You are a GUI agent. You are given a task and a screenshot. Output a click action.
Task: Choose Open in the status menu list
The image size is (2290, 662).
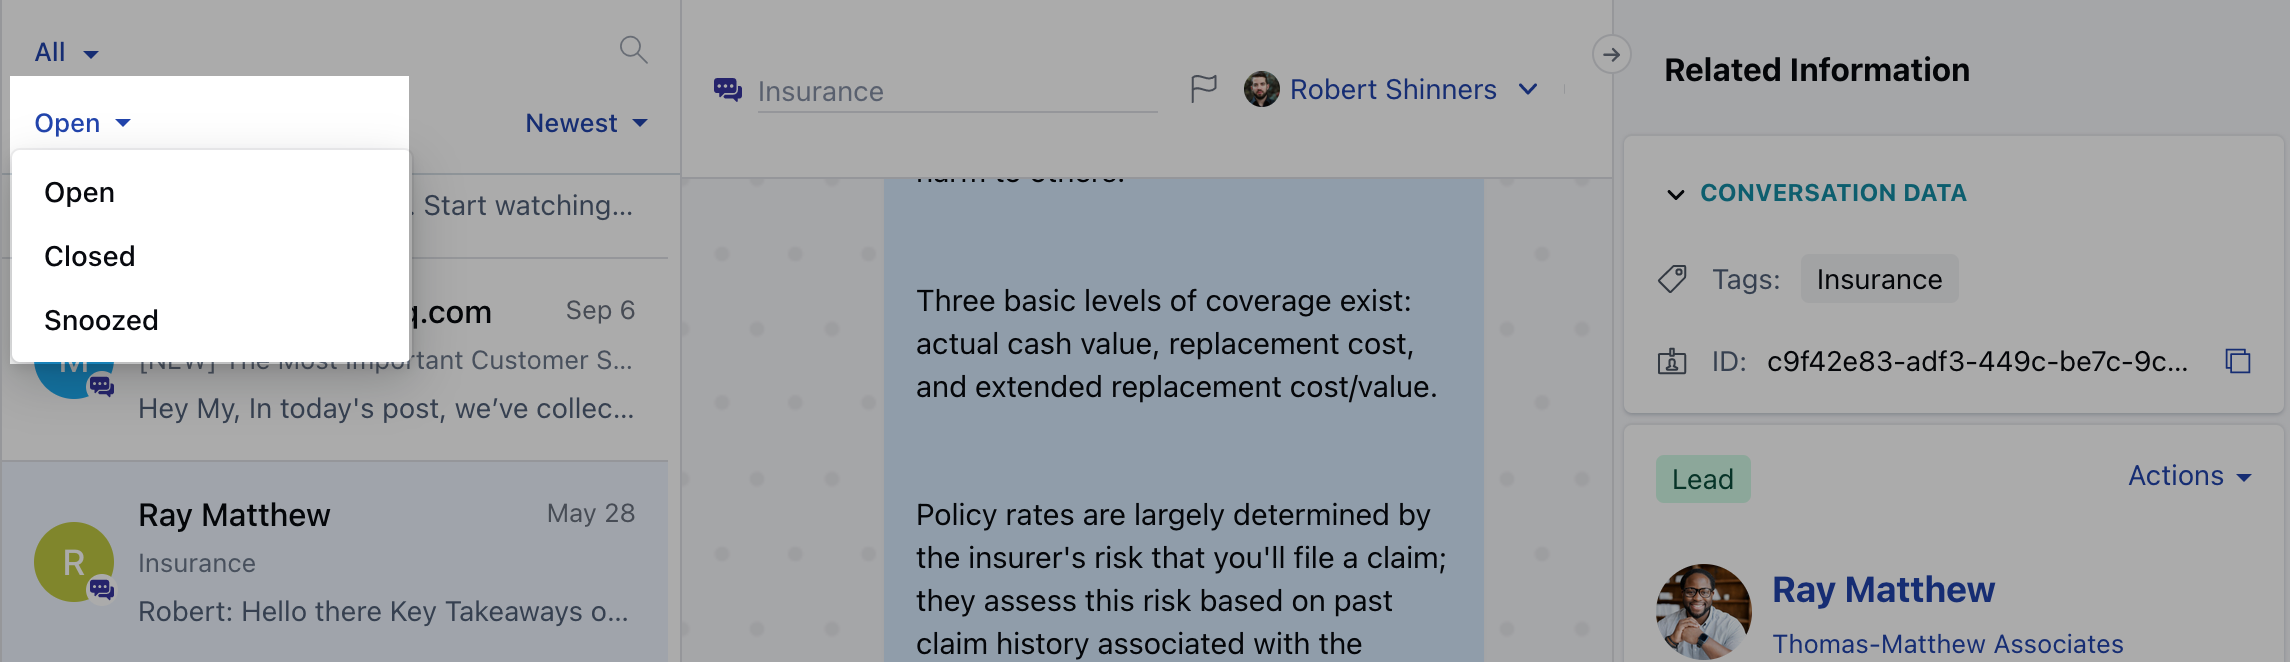pos(79,192)
